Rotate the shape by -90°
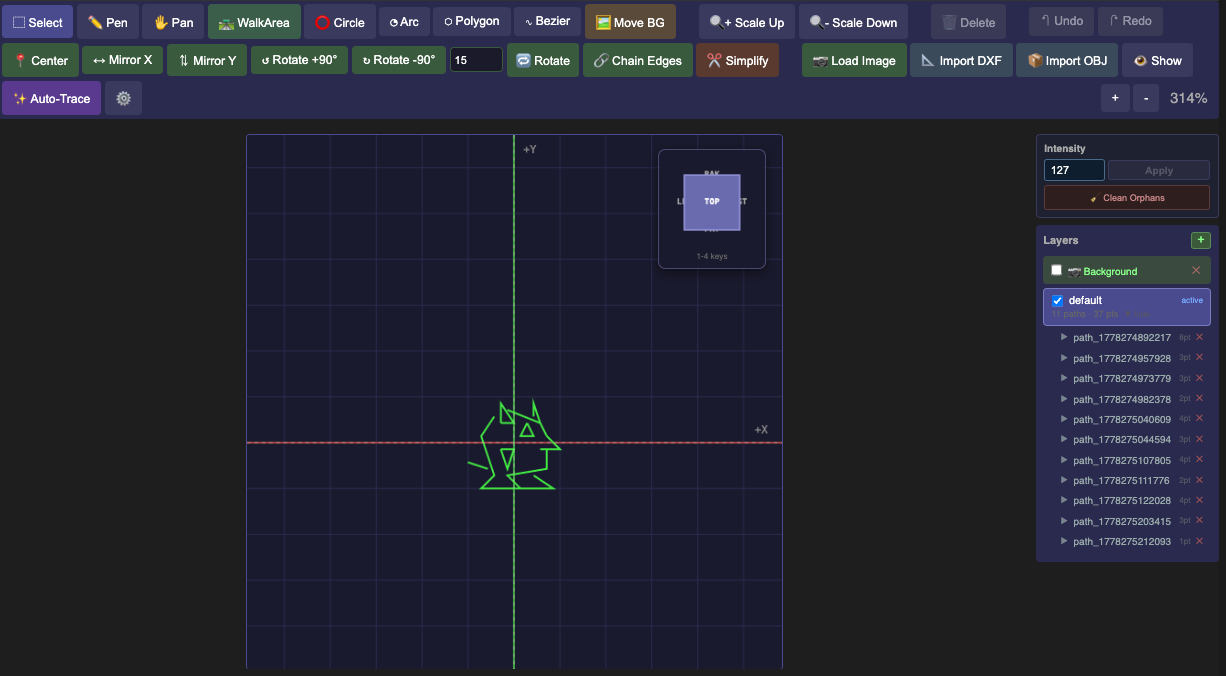The height and width of the screenshot is (676, 1226). tap(399, 60)
